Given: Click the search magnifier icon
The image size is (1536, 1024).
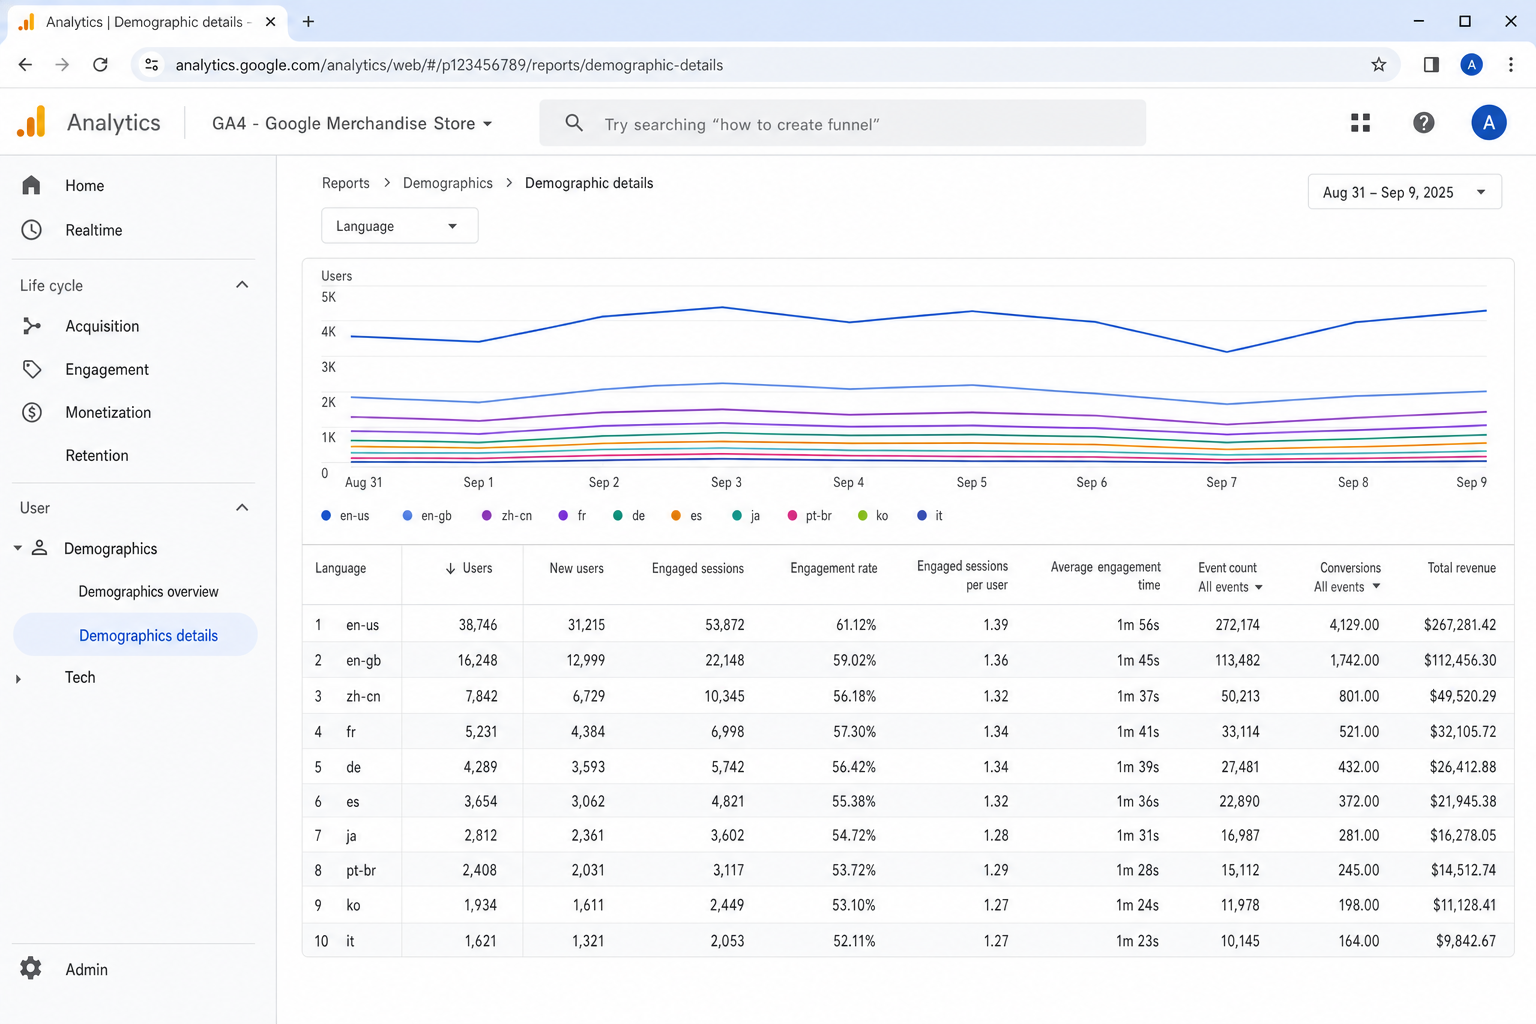Looking at the screenshot, I should [x=574, y=123].
